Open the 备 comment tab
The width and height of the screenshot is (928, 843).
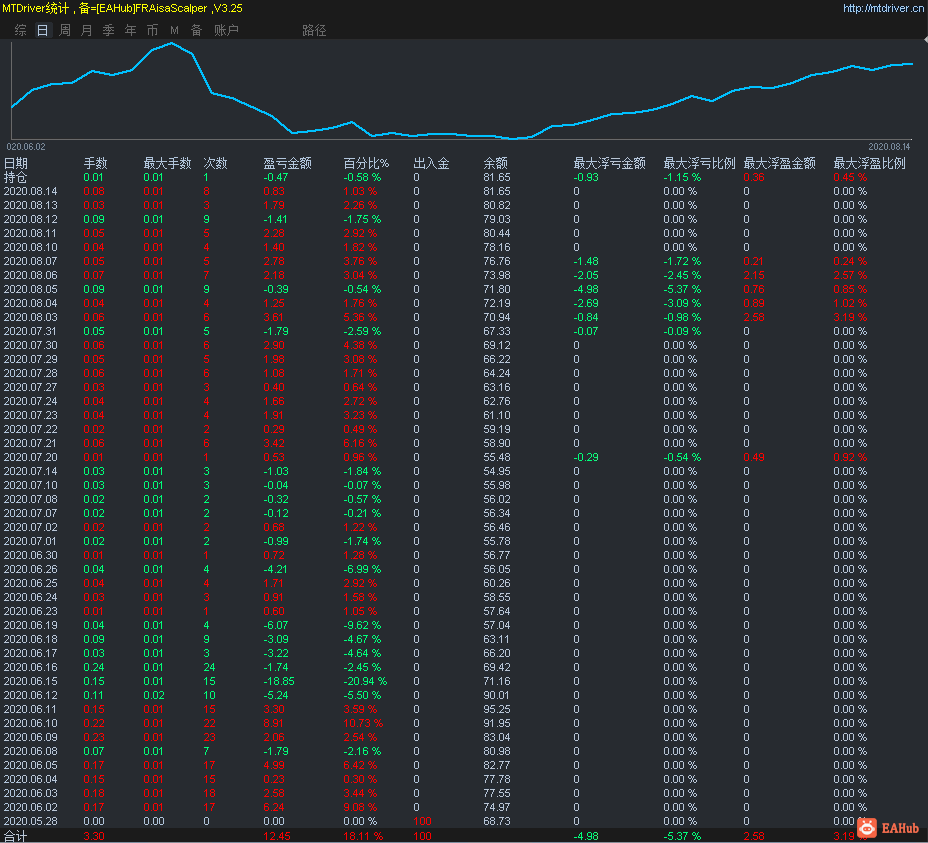(196, 31)
